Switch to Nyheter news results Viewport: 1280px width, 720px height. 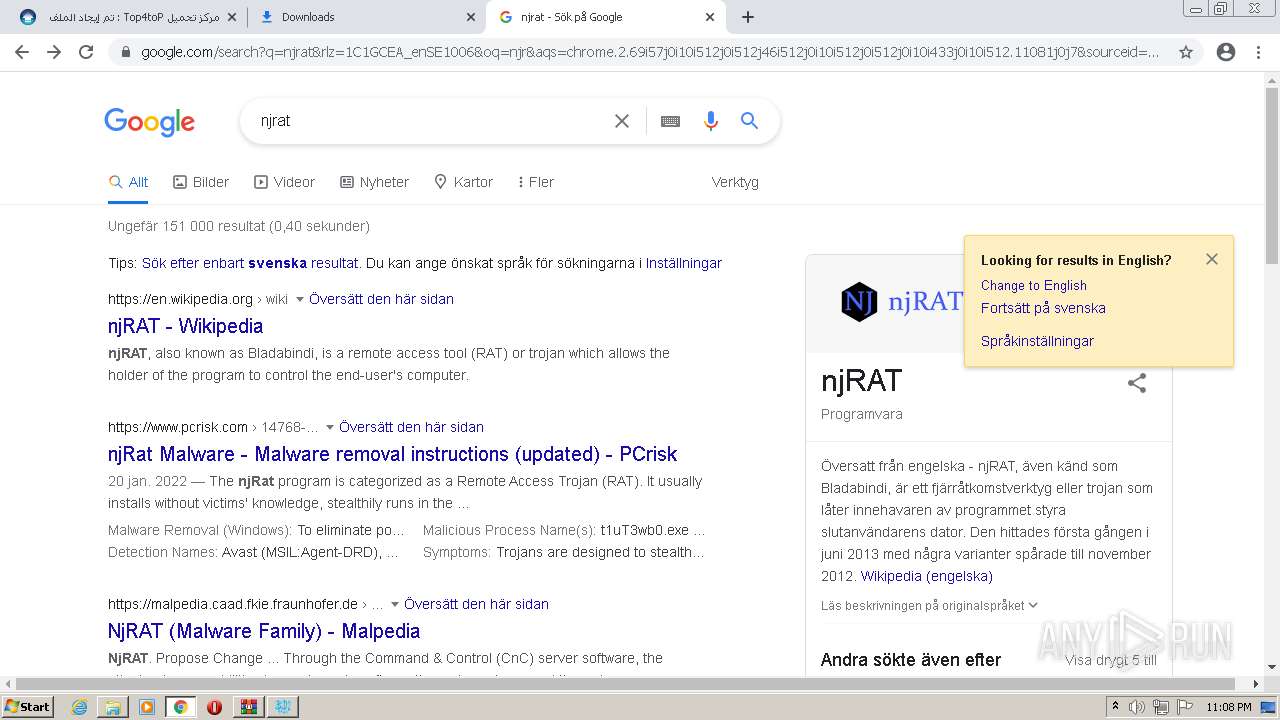coord(374,182)
